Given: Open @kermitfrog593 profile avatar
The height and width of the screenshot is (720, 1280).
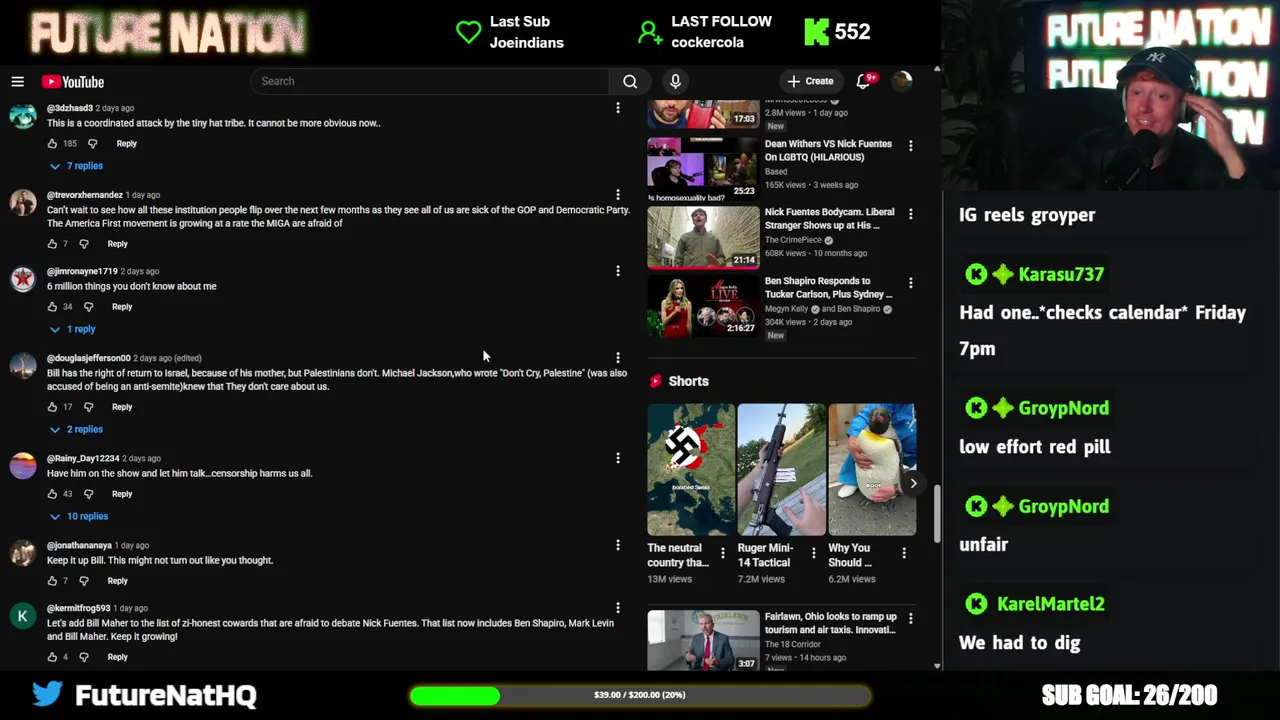Looking at the screenshot, I should point(22,616).
